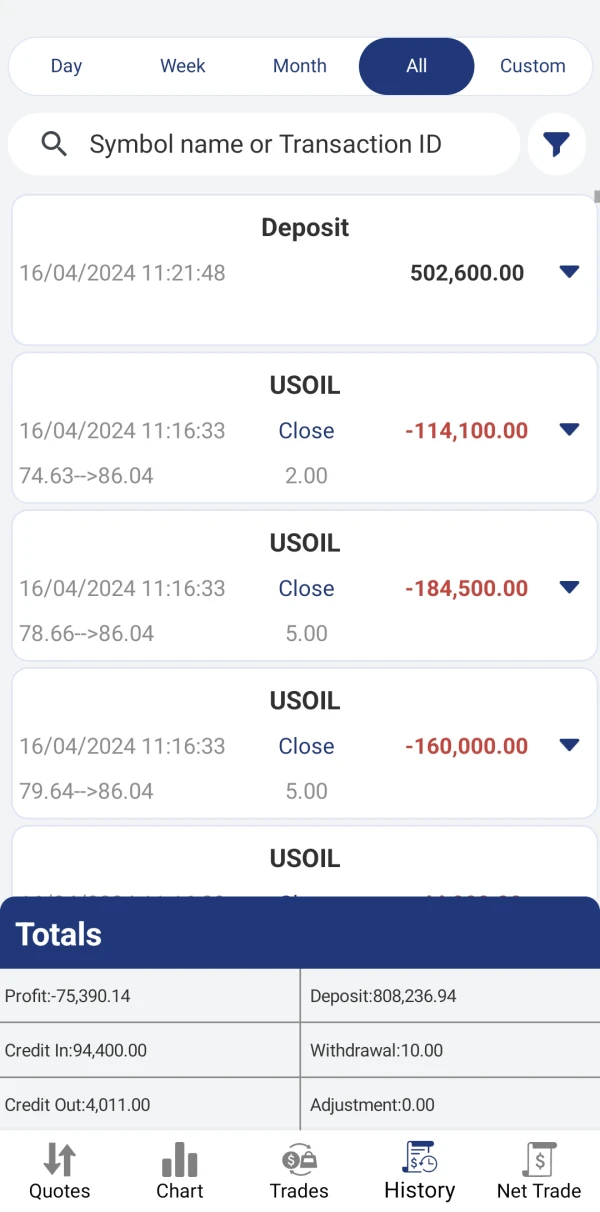The height and width of the screenshot is (1212, 600).
Task: Expand the USOIL -160,000.00 trade arrow
Action: click(x=569, y=745)
